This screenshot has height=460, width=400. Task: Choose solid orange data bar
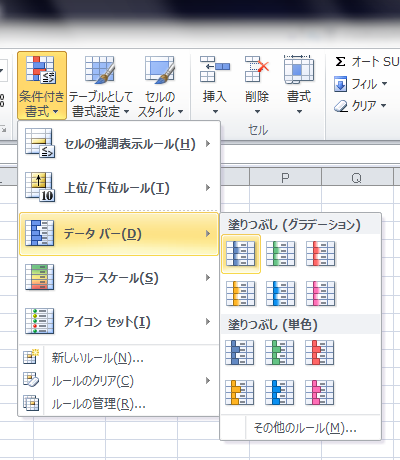coord(240,393)
